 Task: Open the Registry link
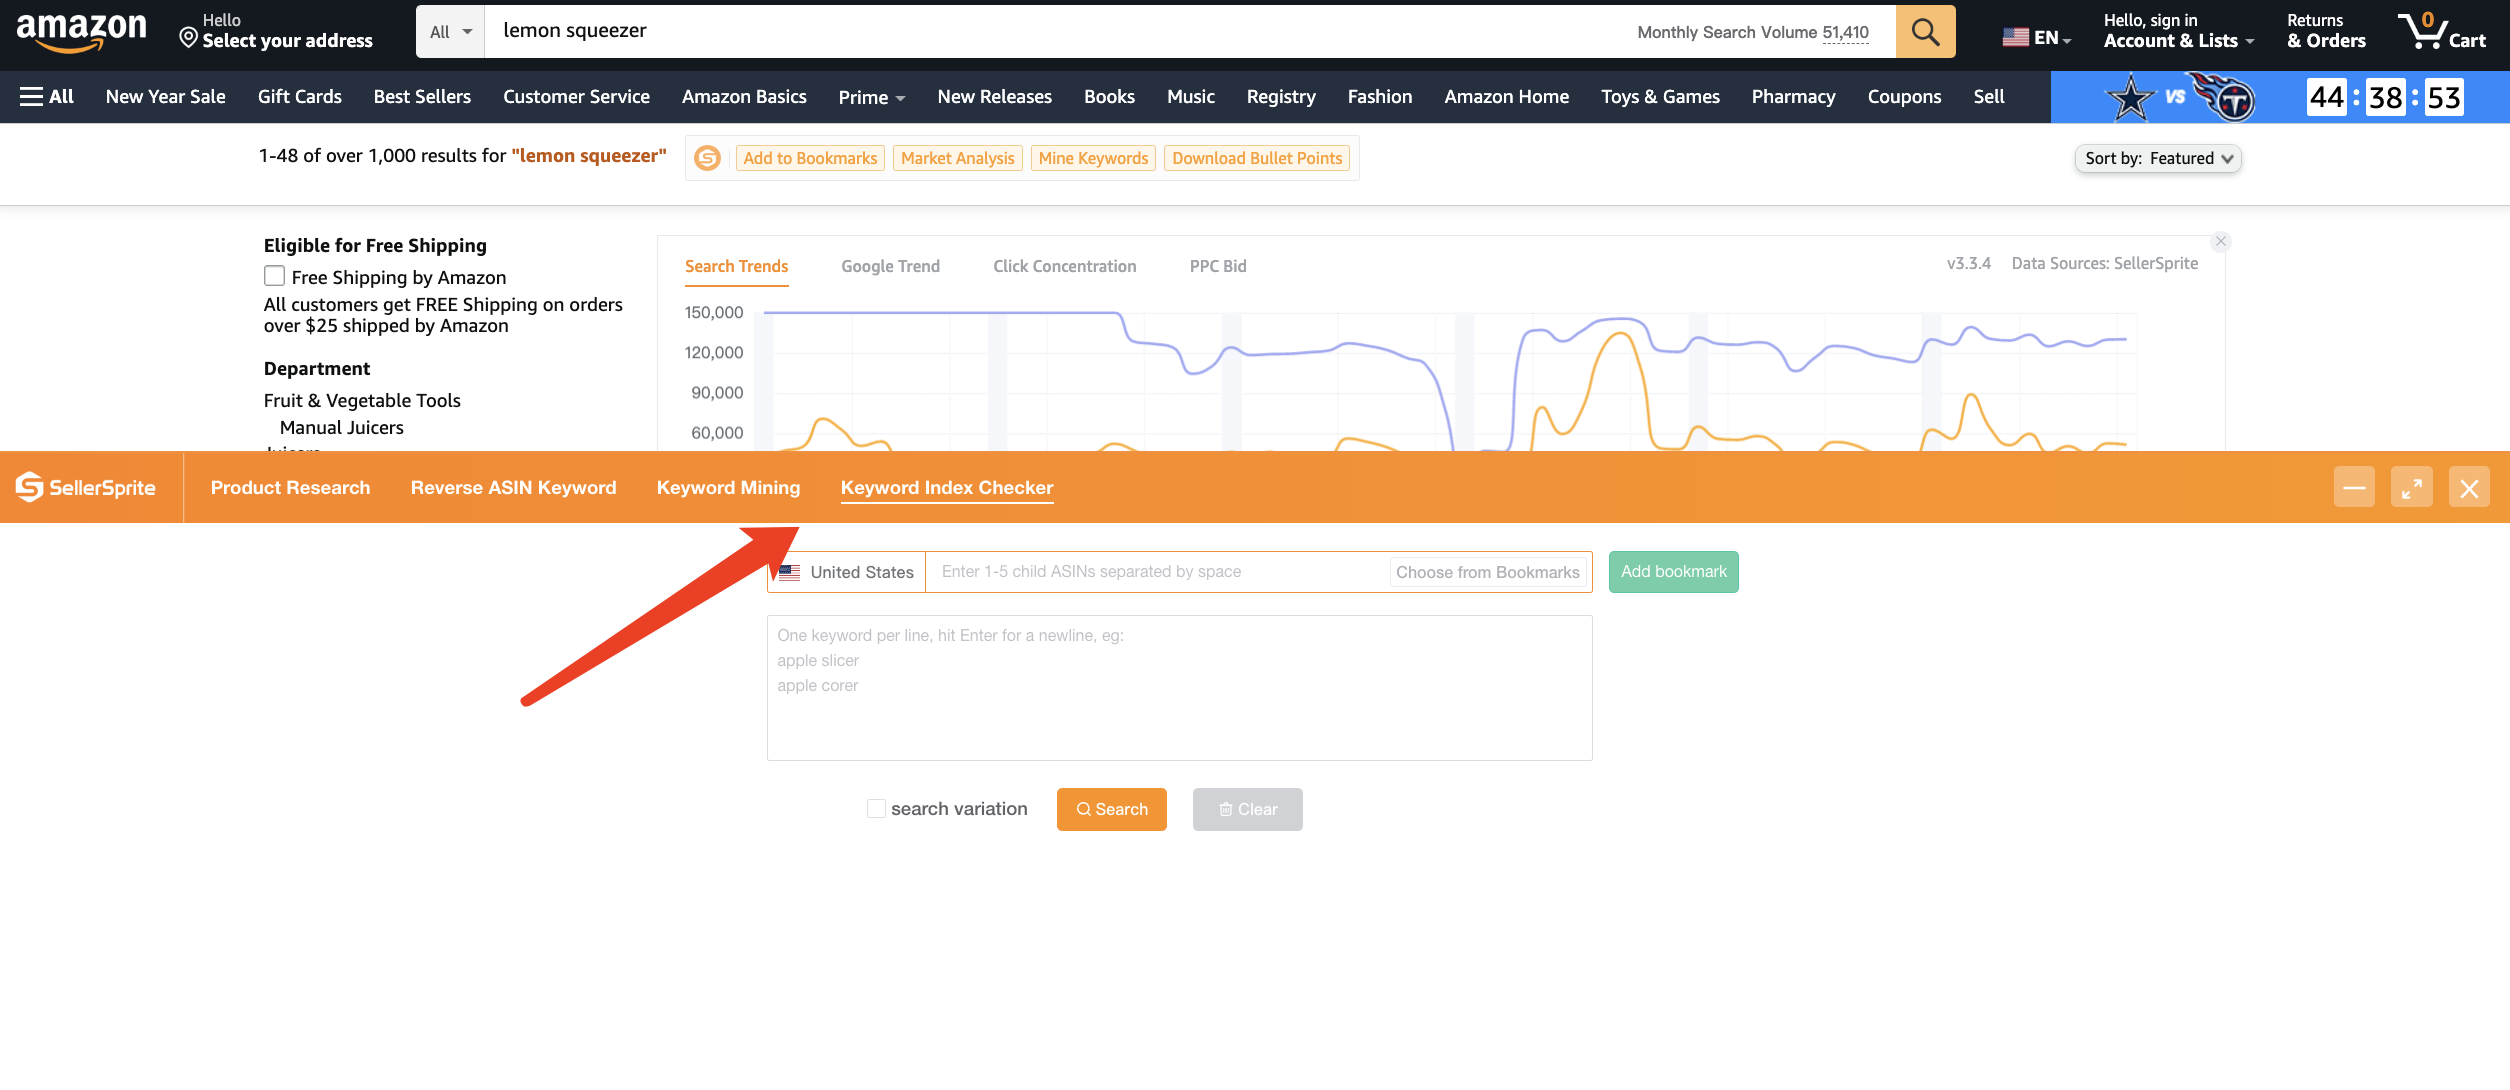coord(1281,97)
